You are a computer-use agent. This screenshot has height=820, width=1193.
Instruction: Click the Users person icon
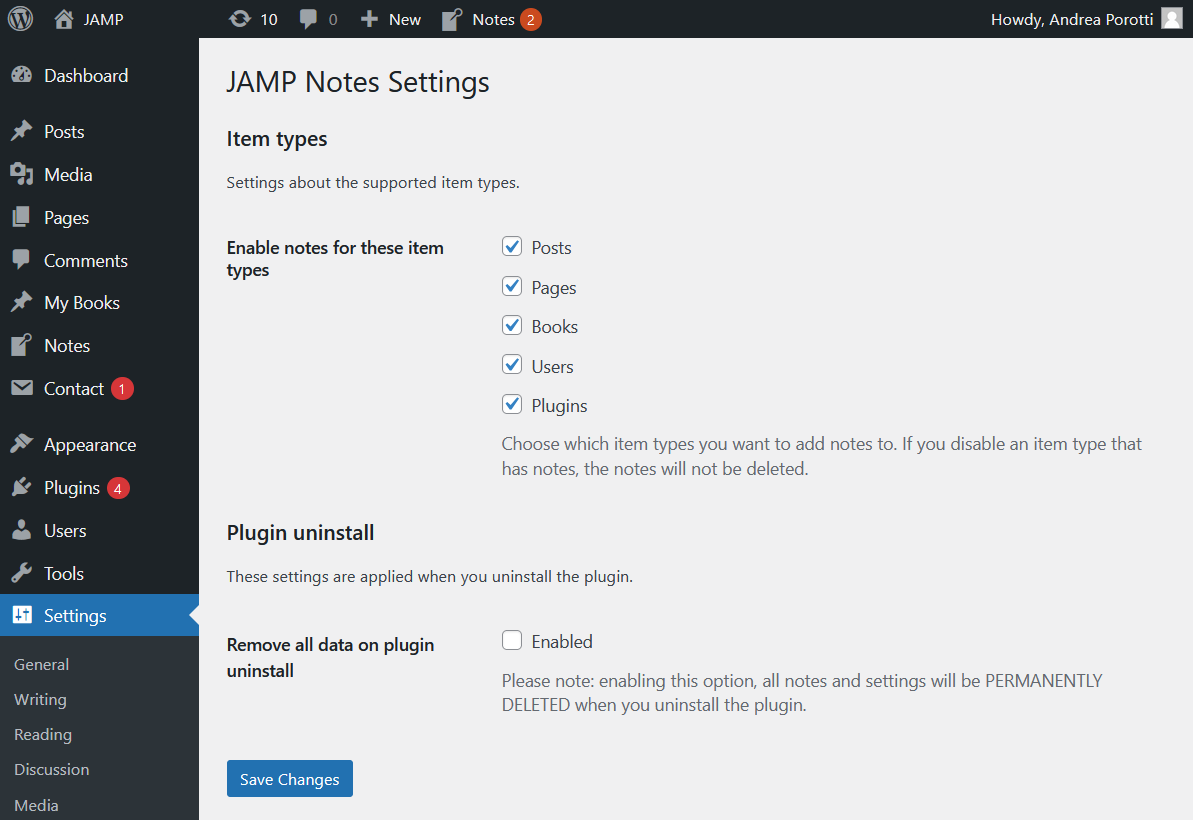tap(22, 530)
